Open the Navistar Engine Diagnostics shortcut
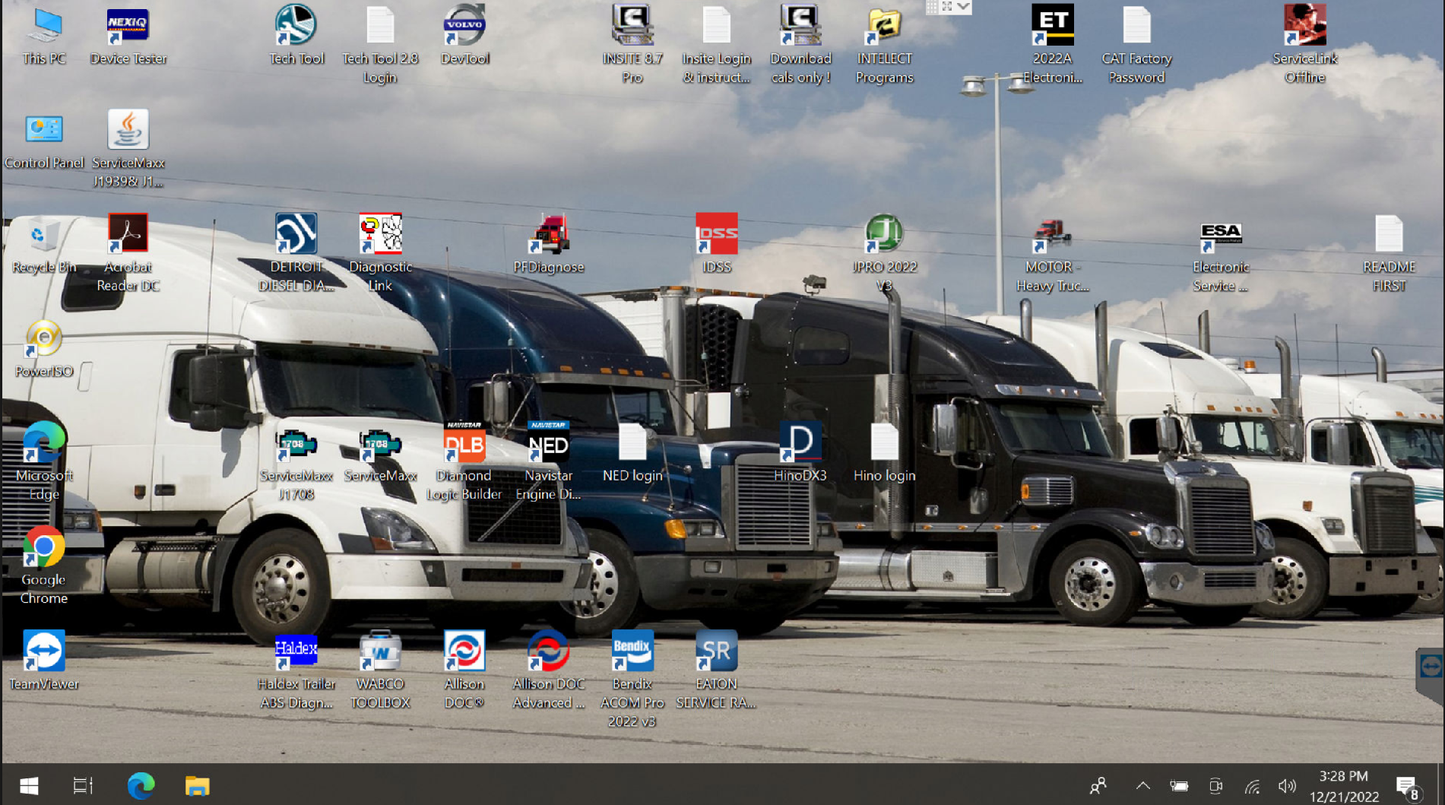 [548, 462]
